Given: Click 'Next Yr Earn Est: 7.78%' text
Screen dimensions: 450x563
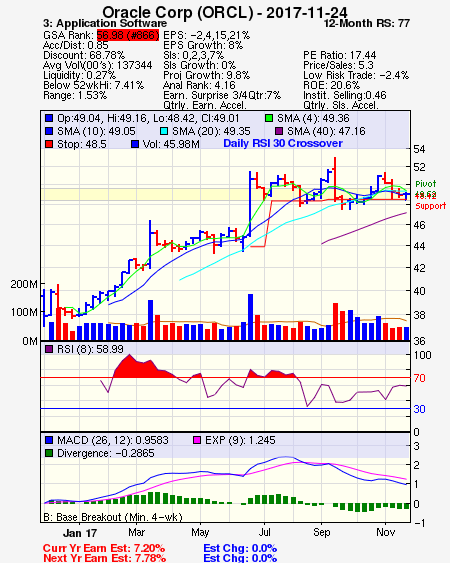Looking at the screenshot, I should pos(105,558).
